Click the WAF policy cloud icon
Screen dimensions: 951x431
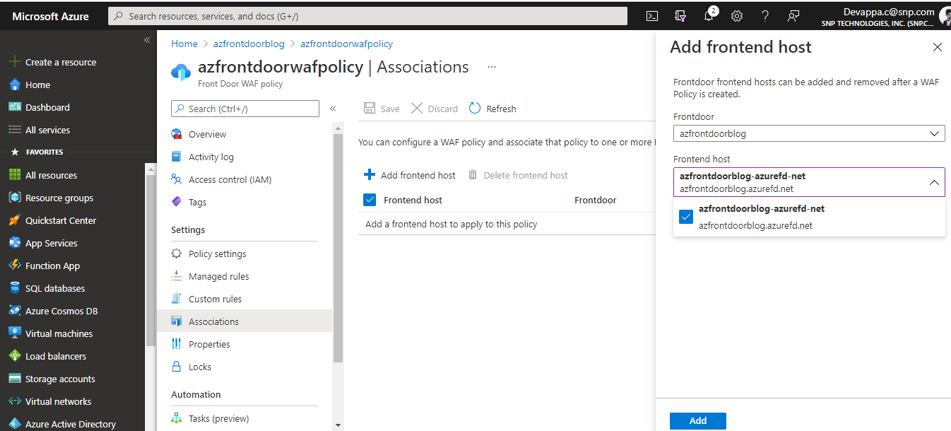181,72
